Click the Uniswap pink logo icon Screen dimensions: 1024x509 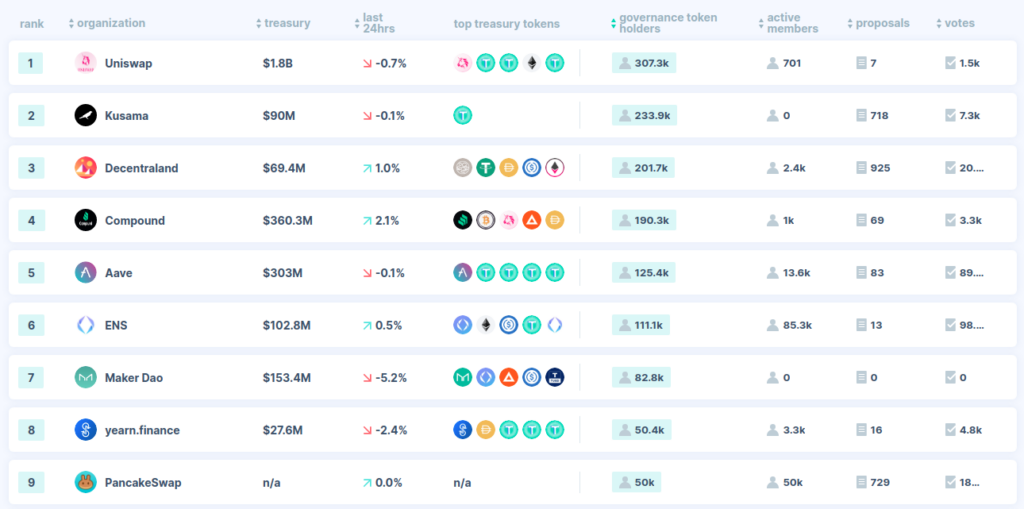tap(86, 63)
